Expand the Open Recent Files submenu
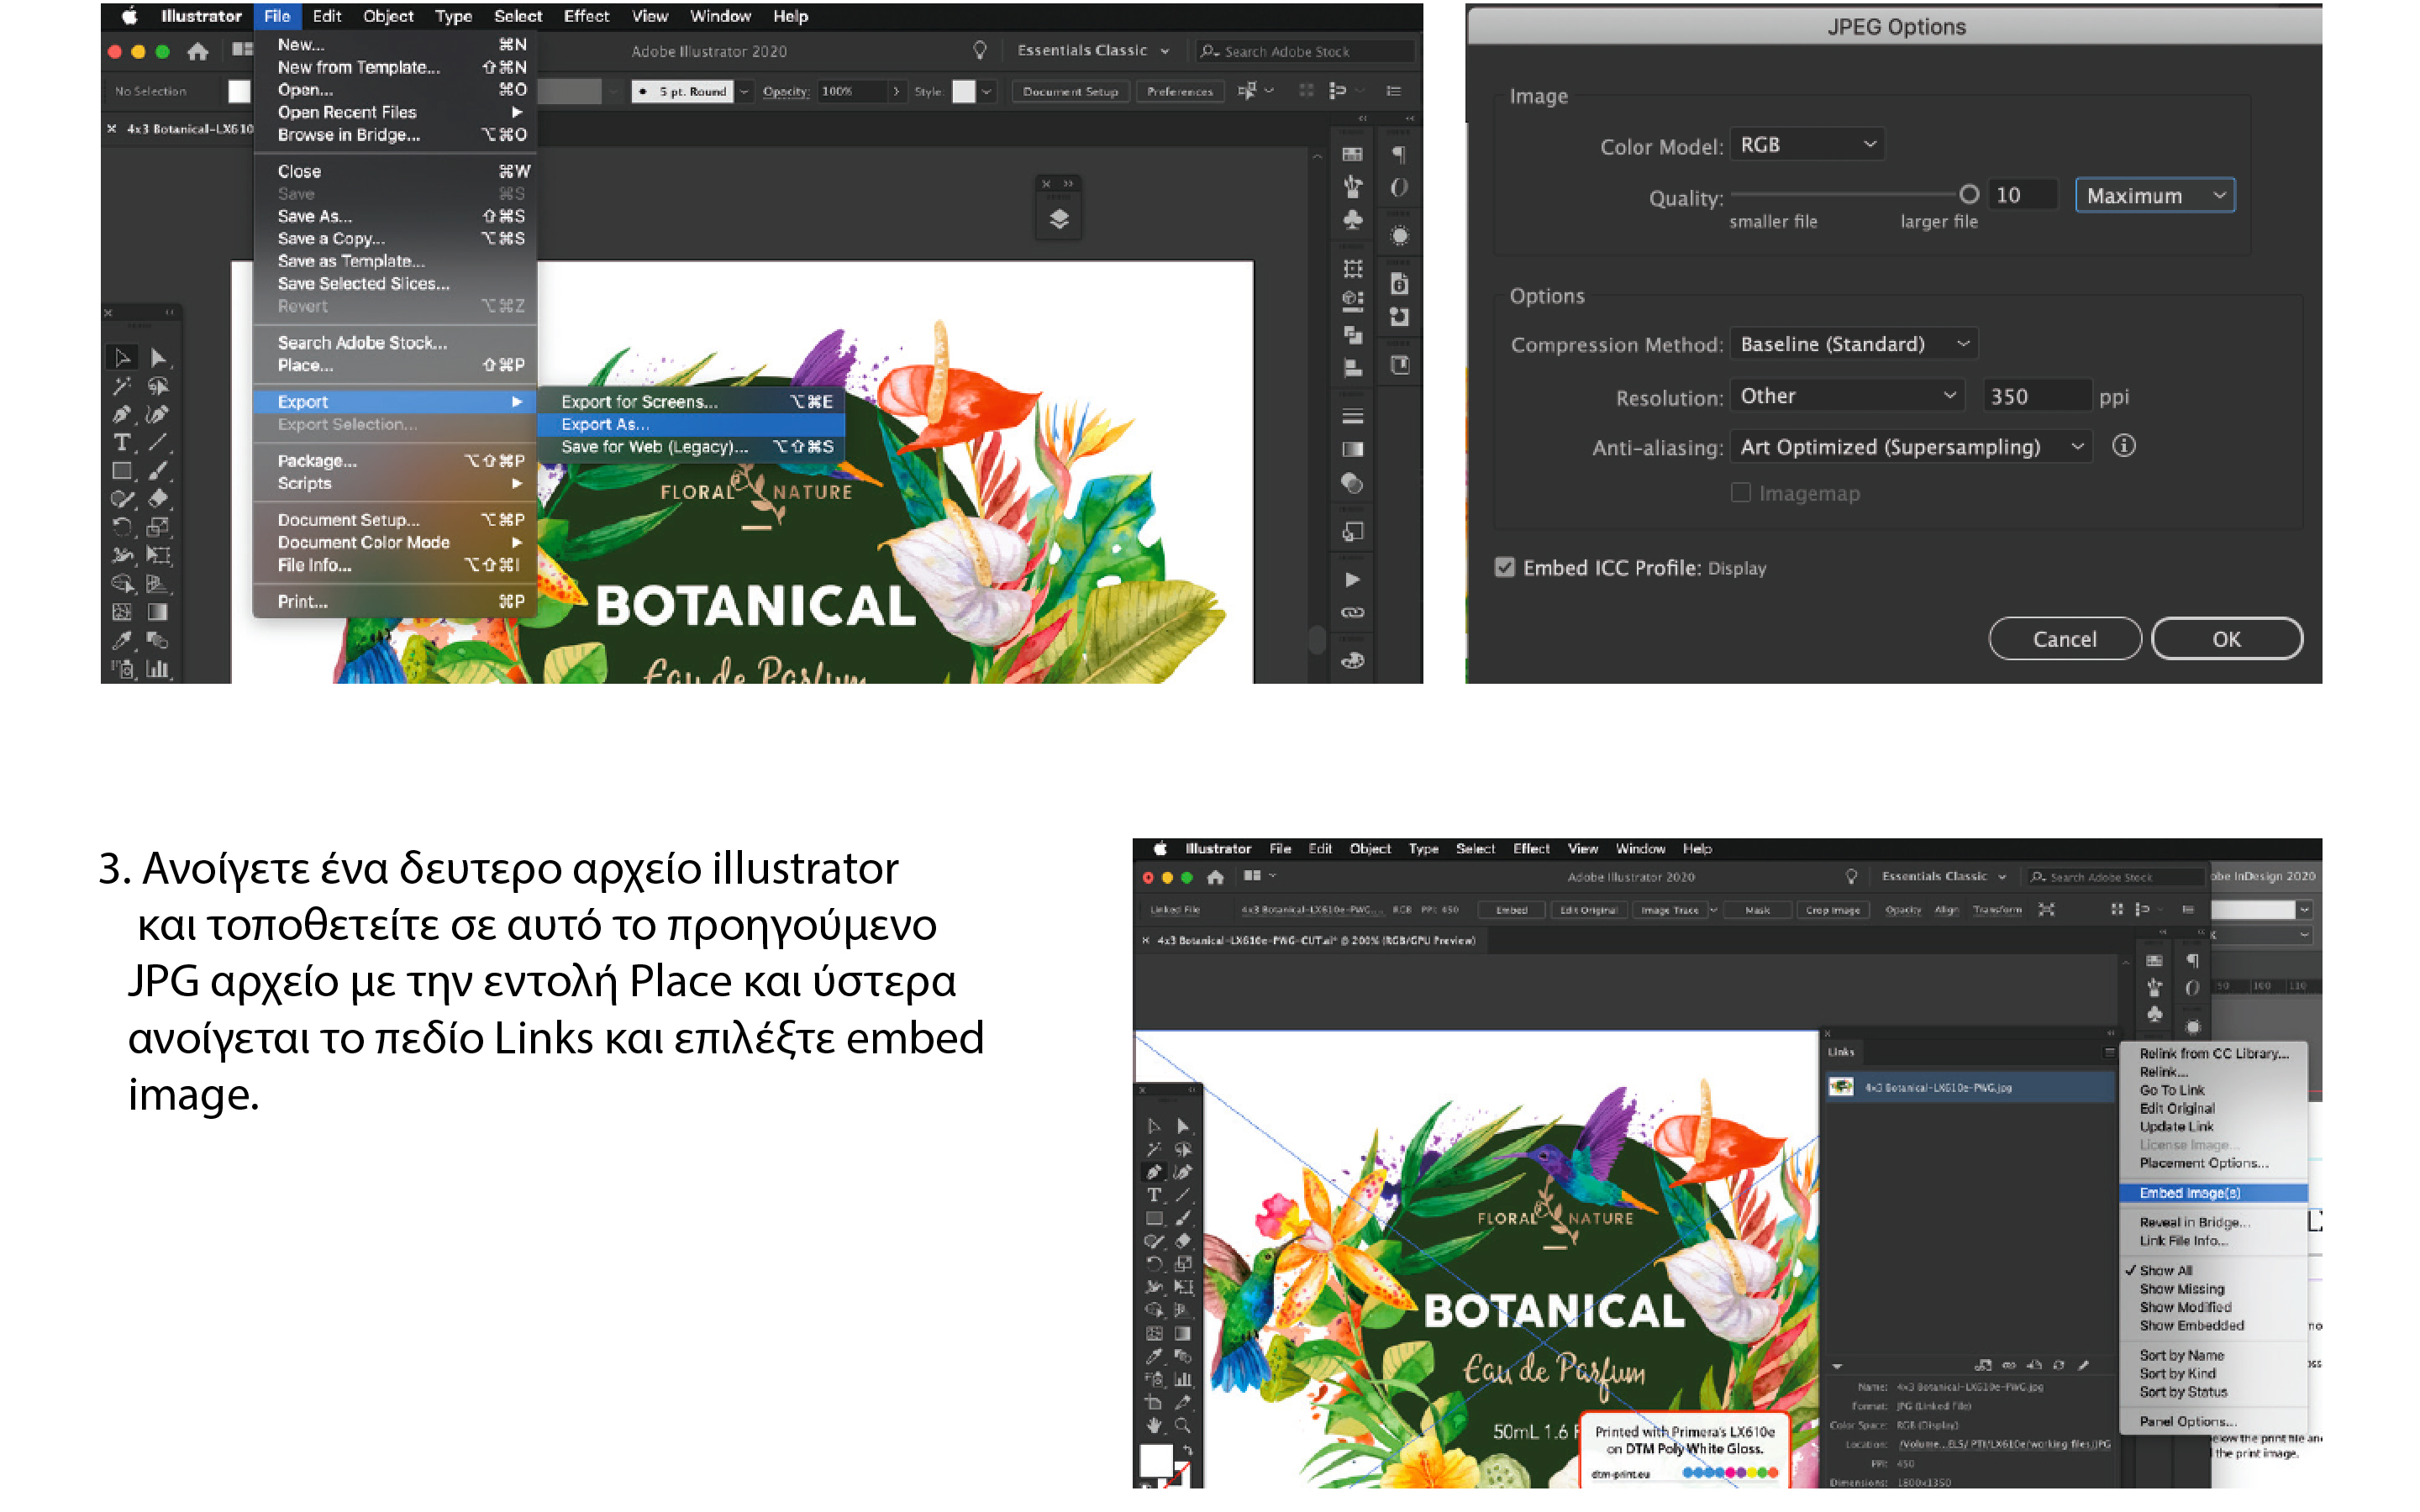The width and height of the screenshot is (2420, 1512). coord(396,112)
